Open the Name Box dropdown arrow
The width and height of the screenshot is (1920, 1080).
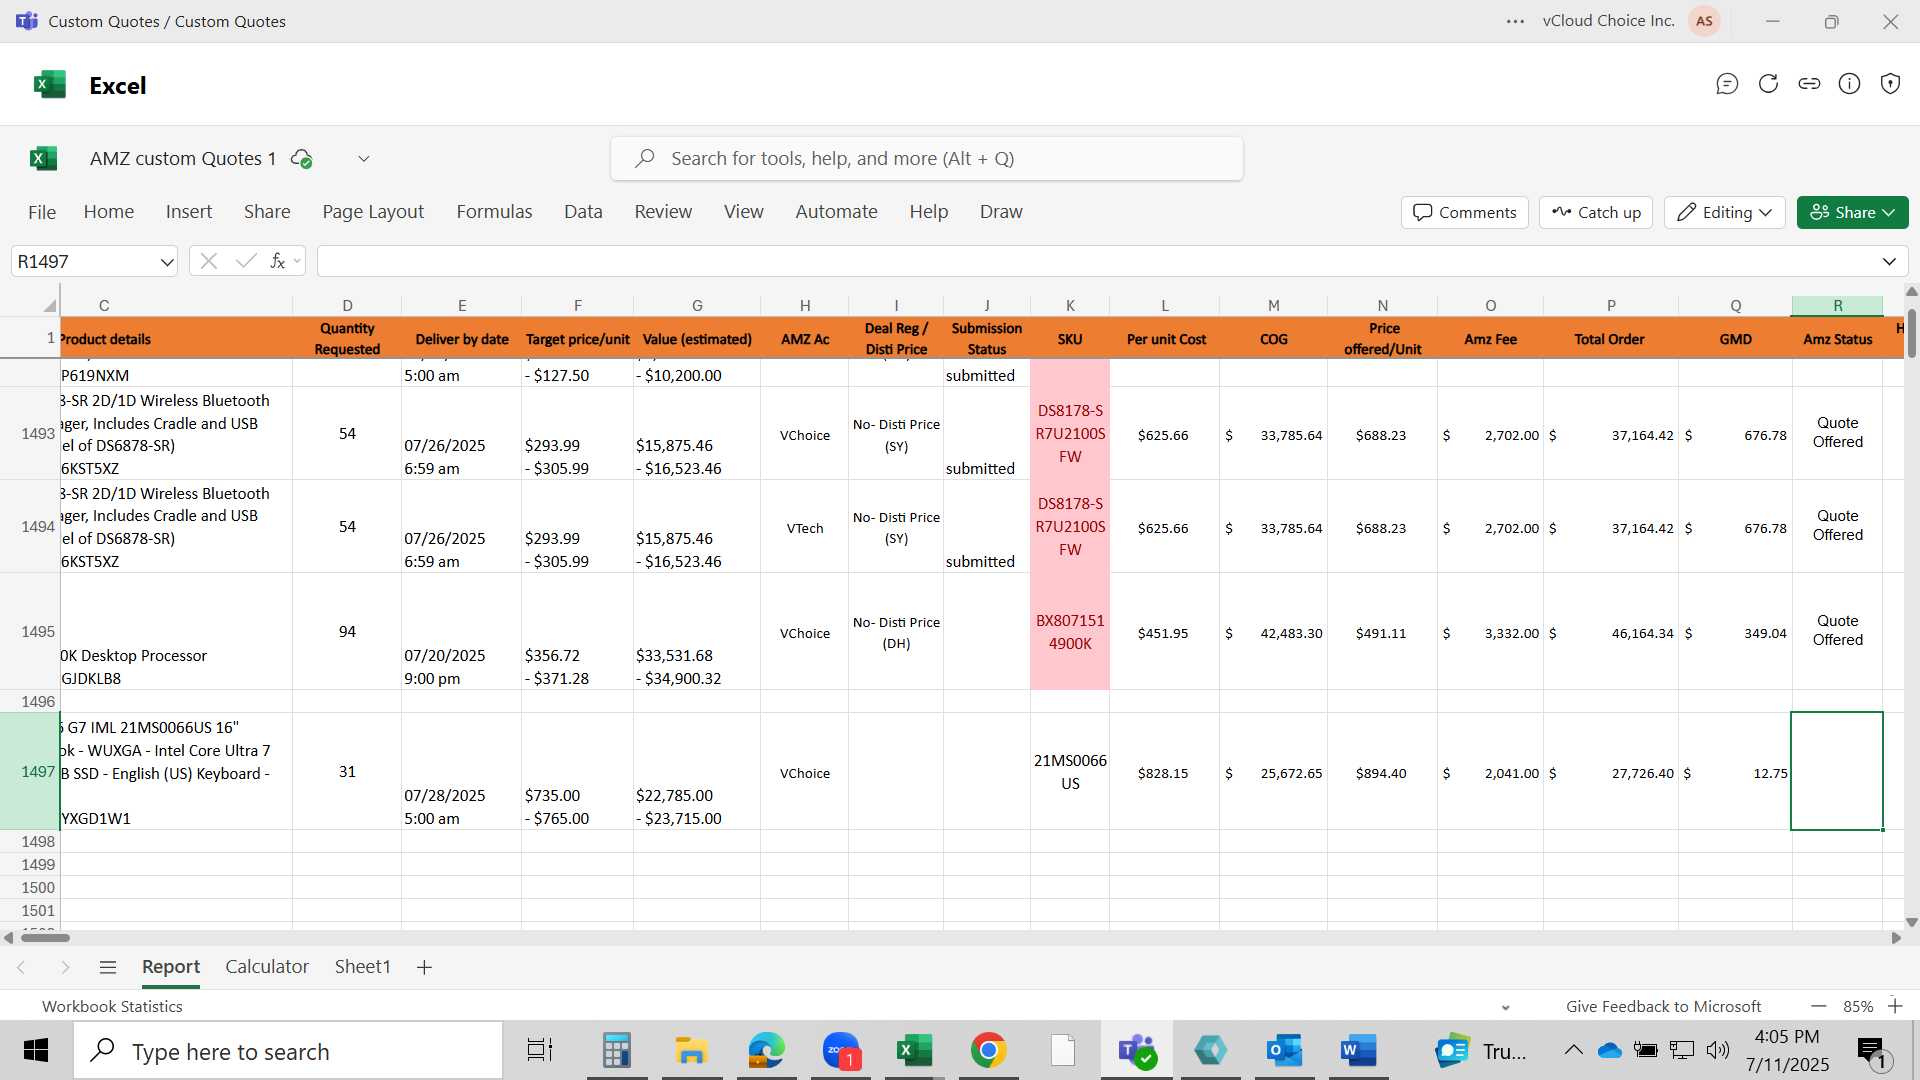pyautogui.click(x=166, y=262)
